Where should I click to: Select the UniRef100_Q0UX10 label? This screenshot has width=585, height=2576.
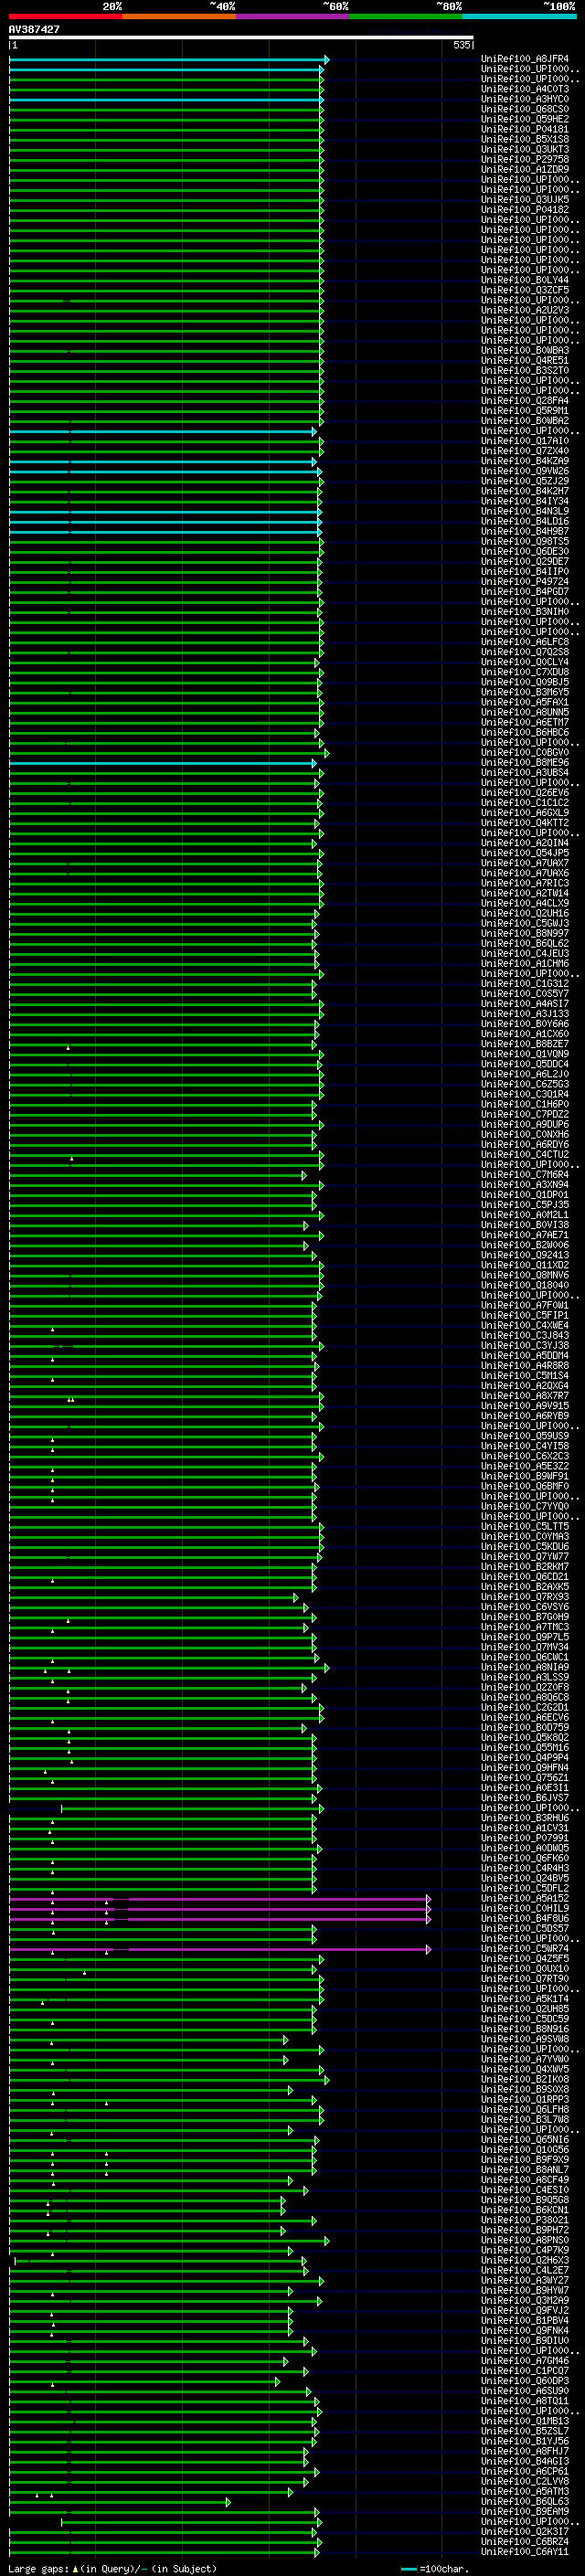coord(525,1968)
